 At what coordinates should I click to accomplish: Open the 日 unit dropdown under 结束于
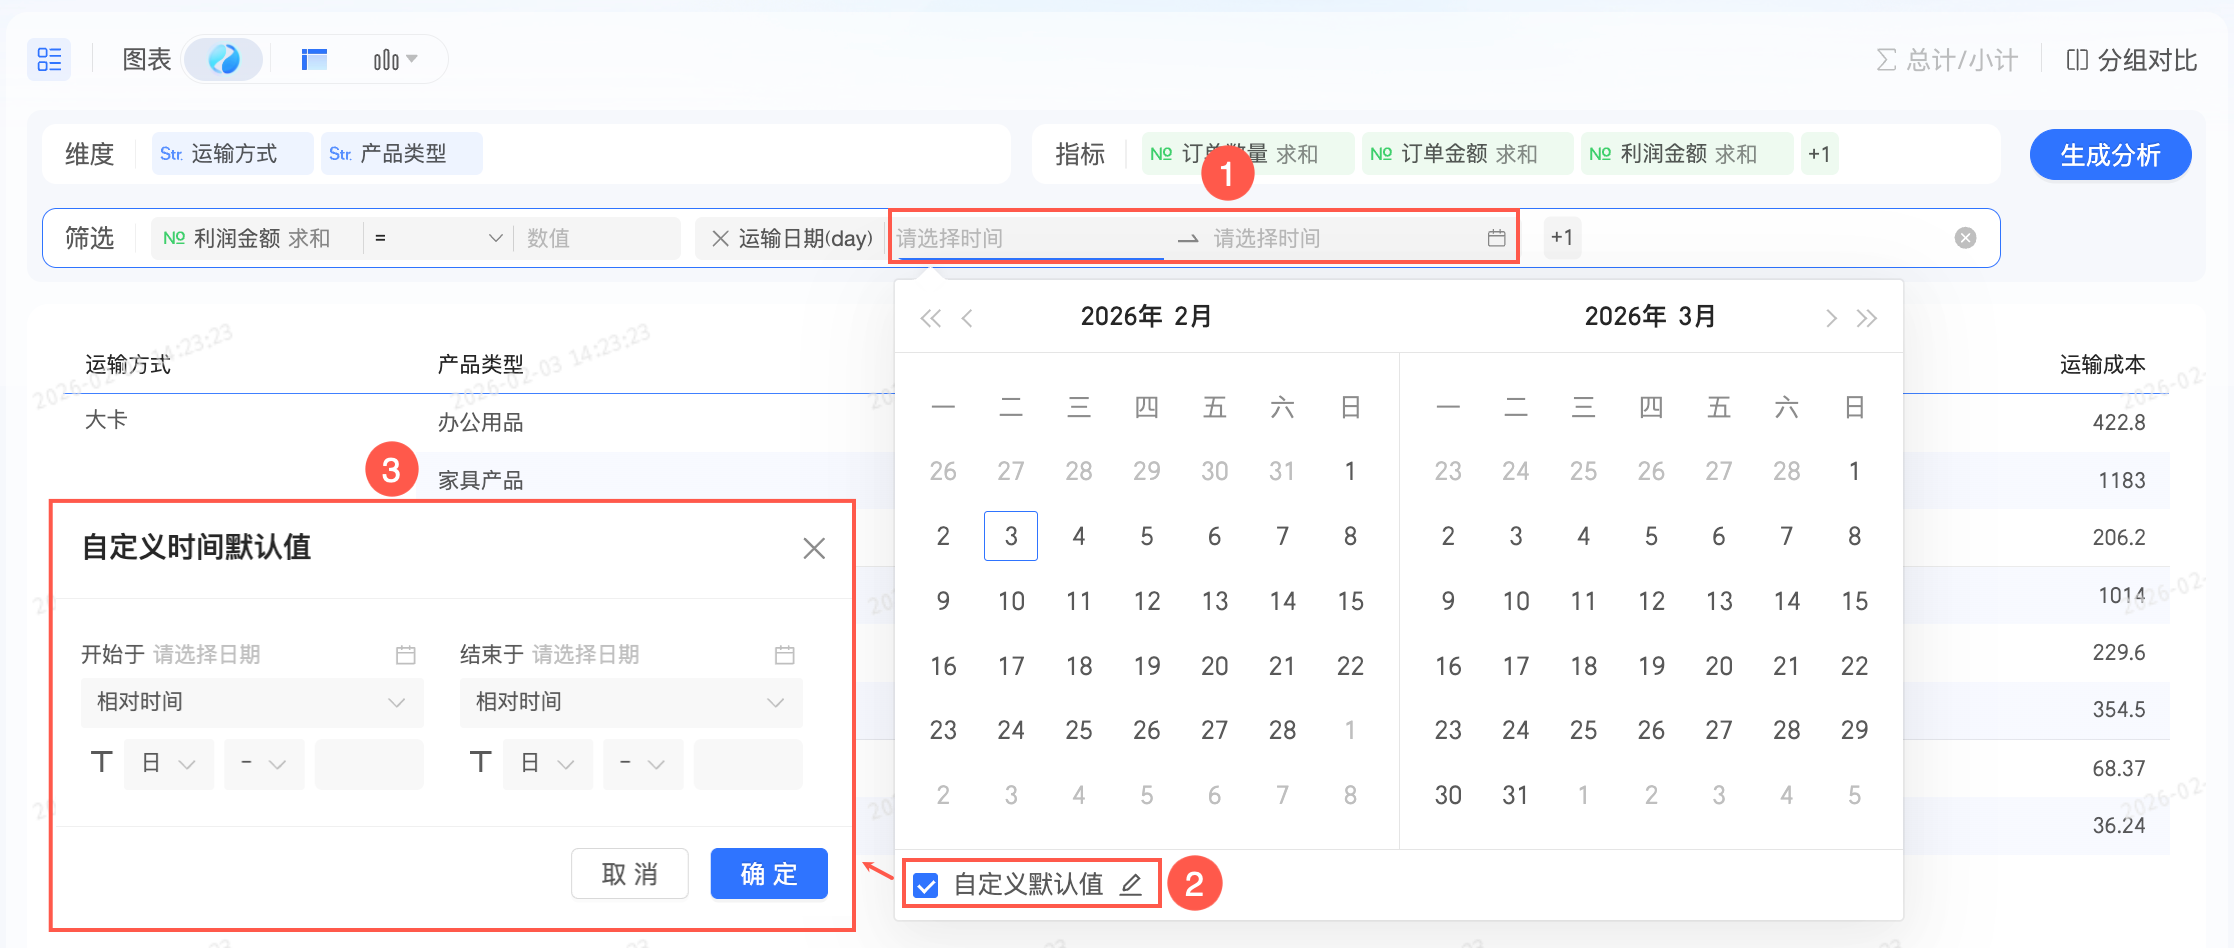tap(548, 765)
